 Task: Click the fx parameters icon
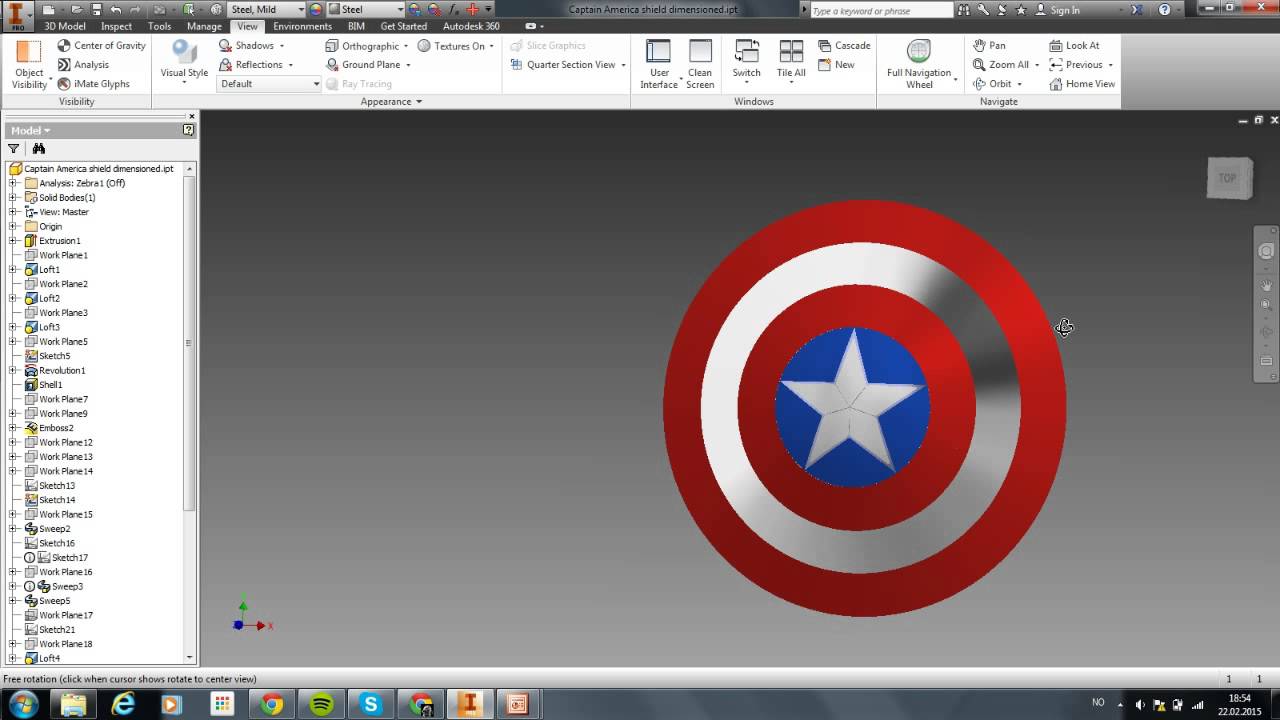point(456,9)
